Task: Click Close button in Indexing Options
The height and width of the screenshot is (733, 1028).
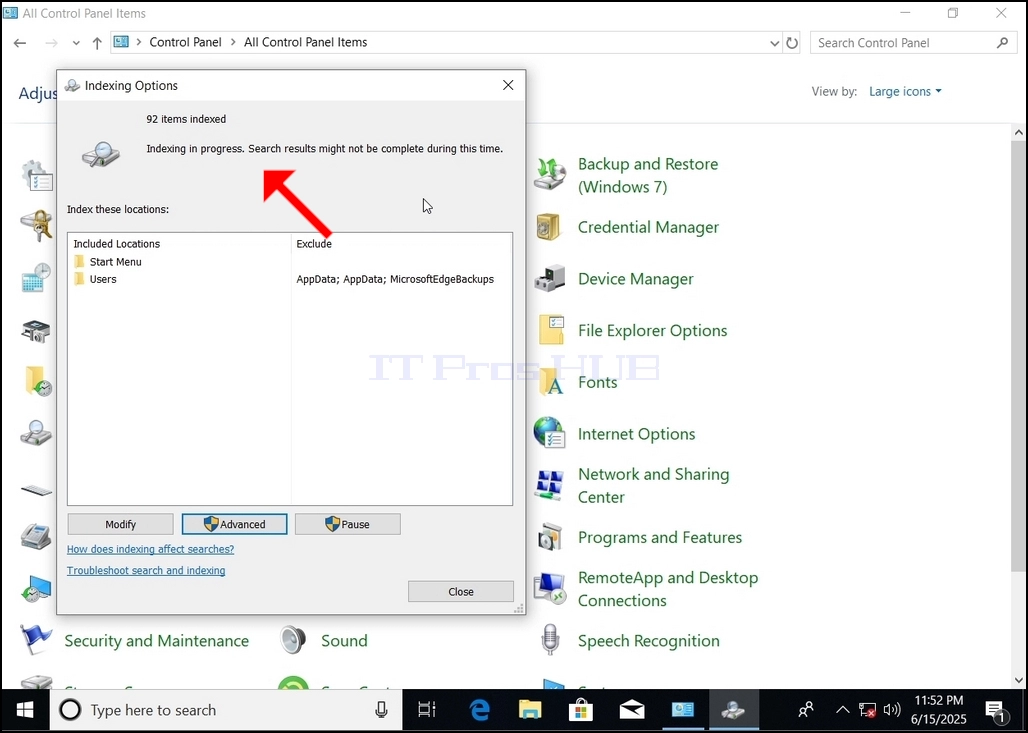Action: (x=461, y=591)
